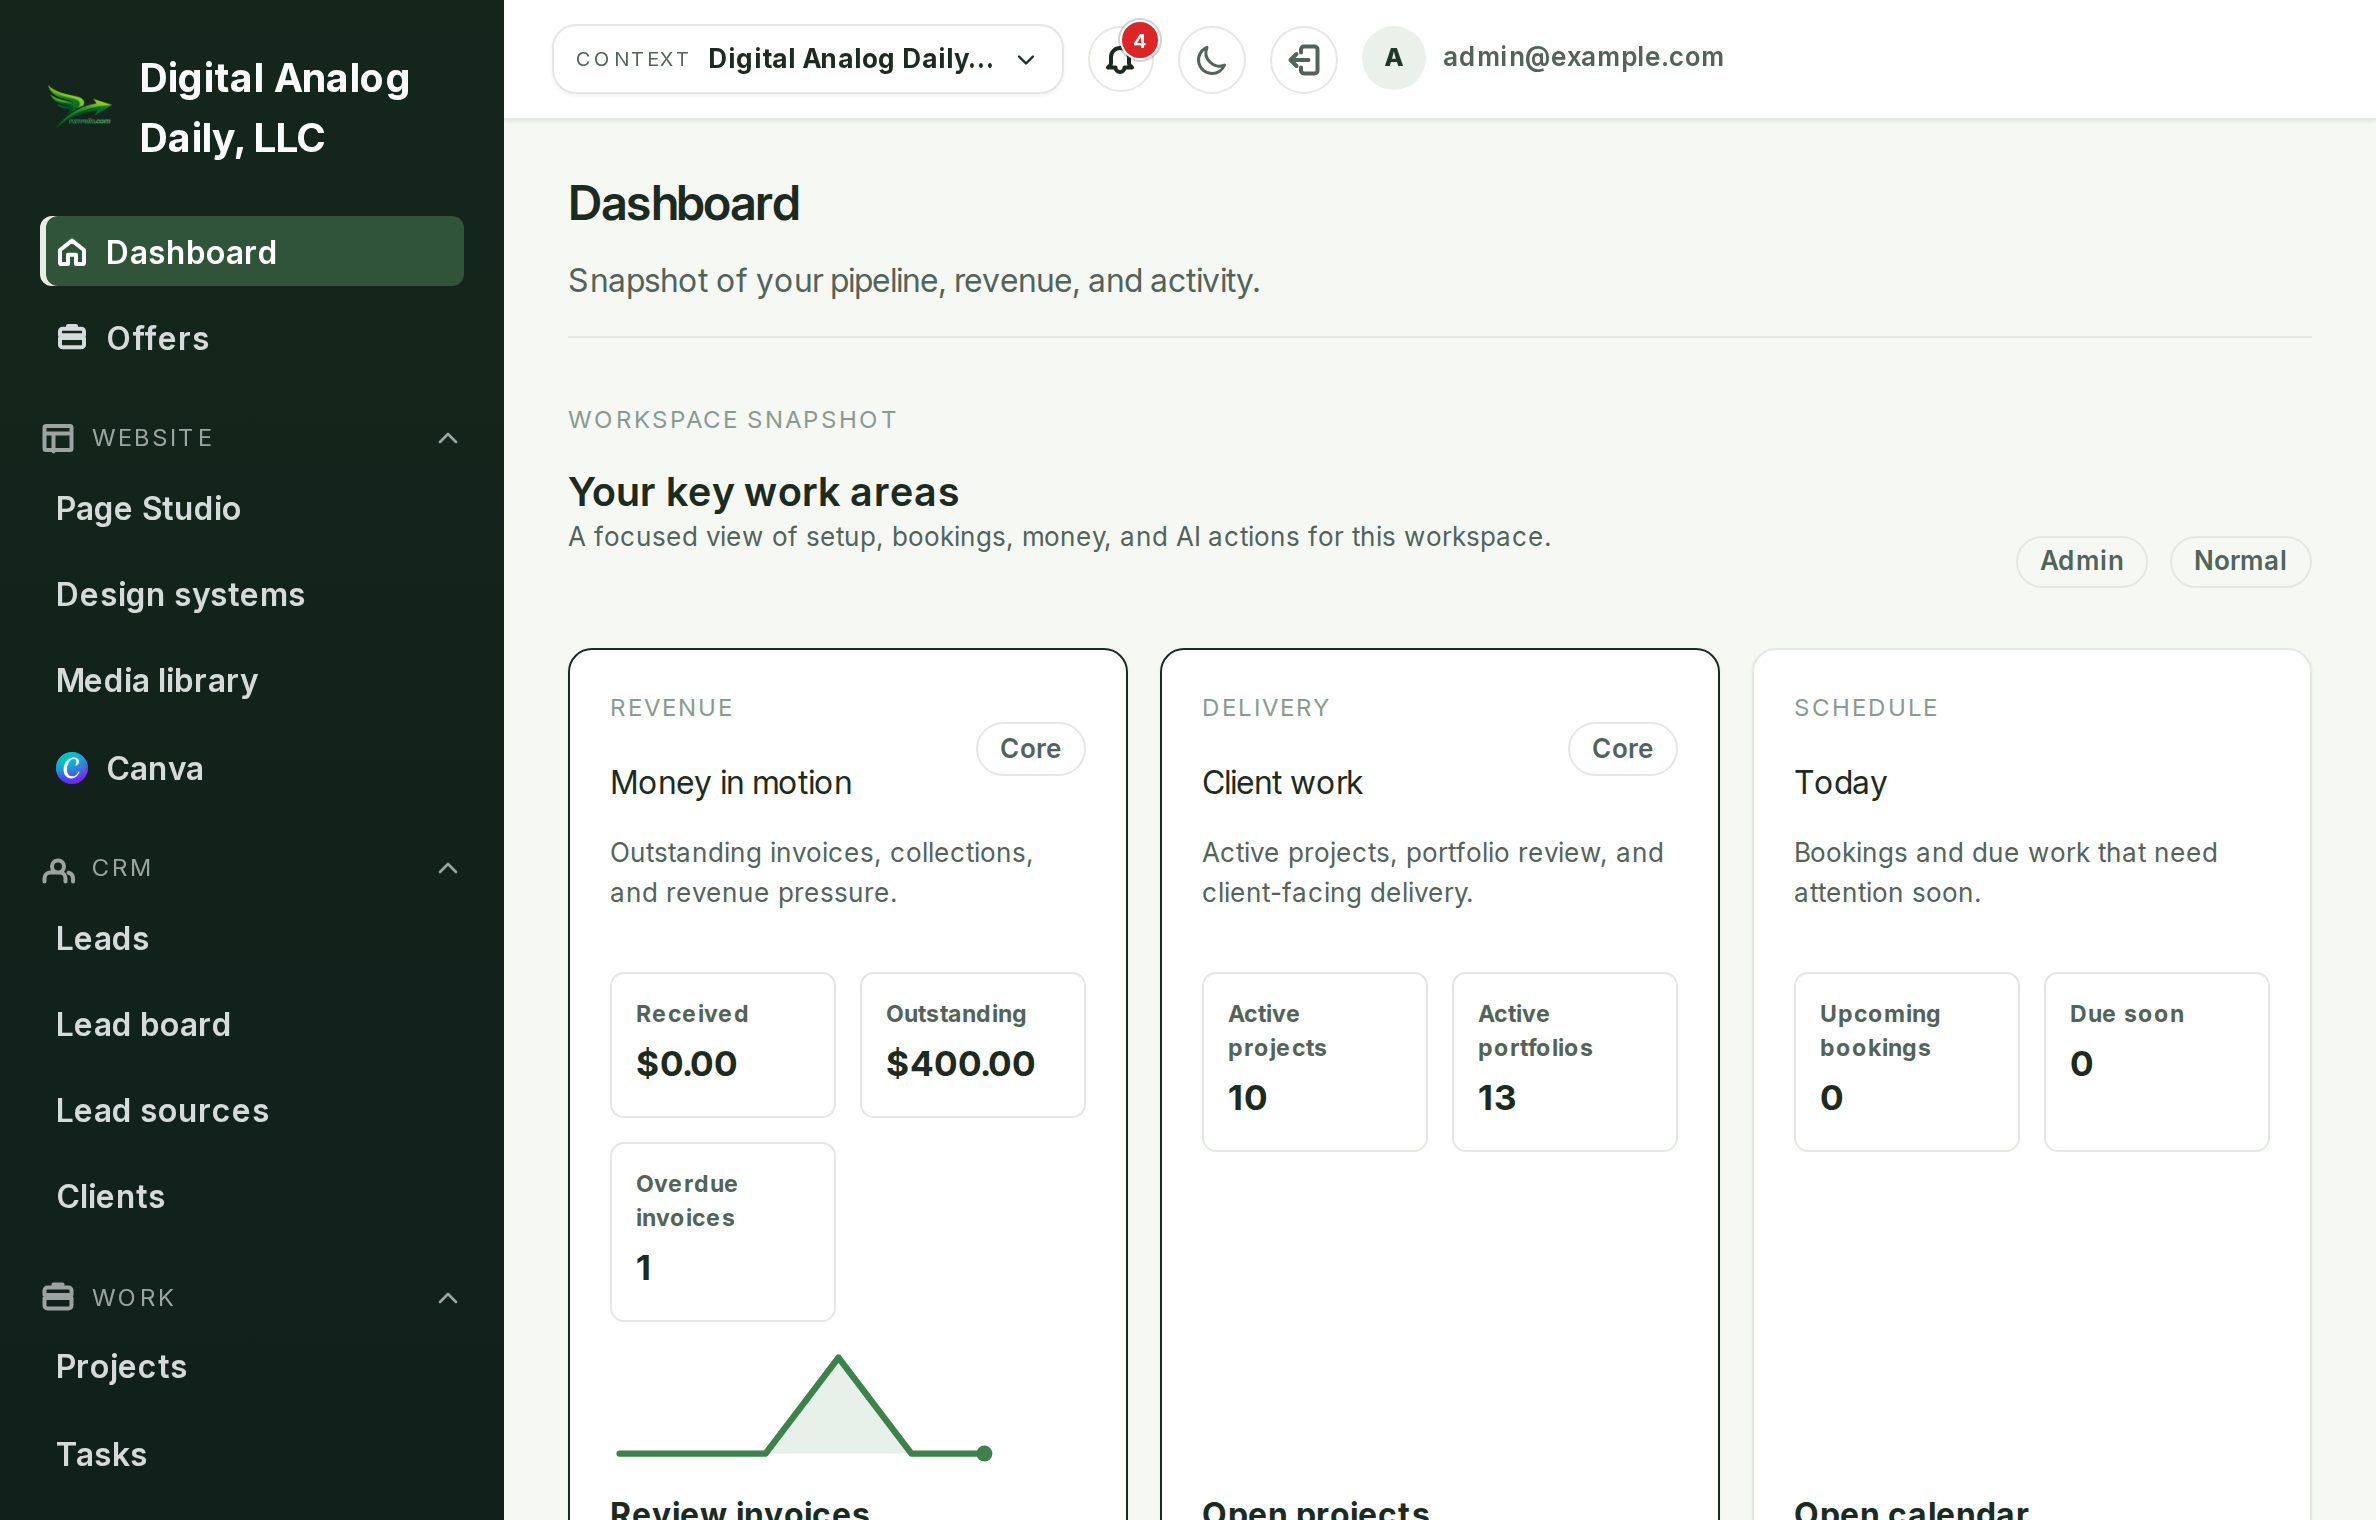
Task: Open Design systems
Action: click(x=180, y=595)
